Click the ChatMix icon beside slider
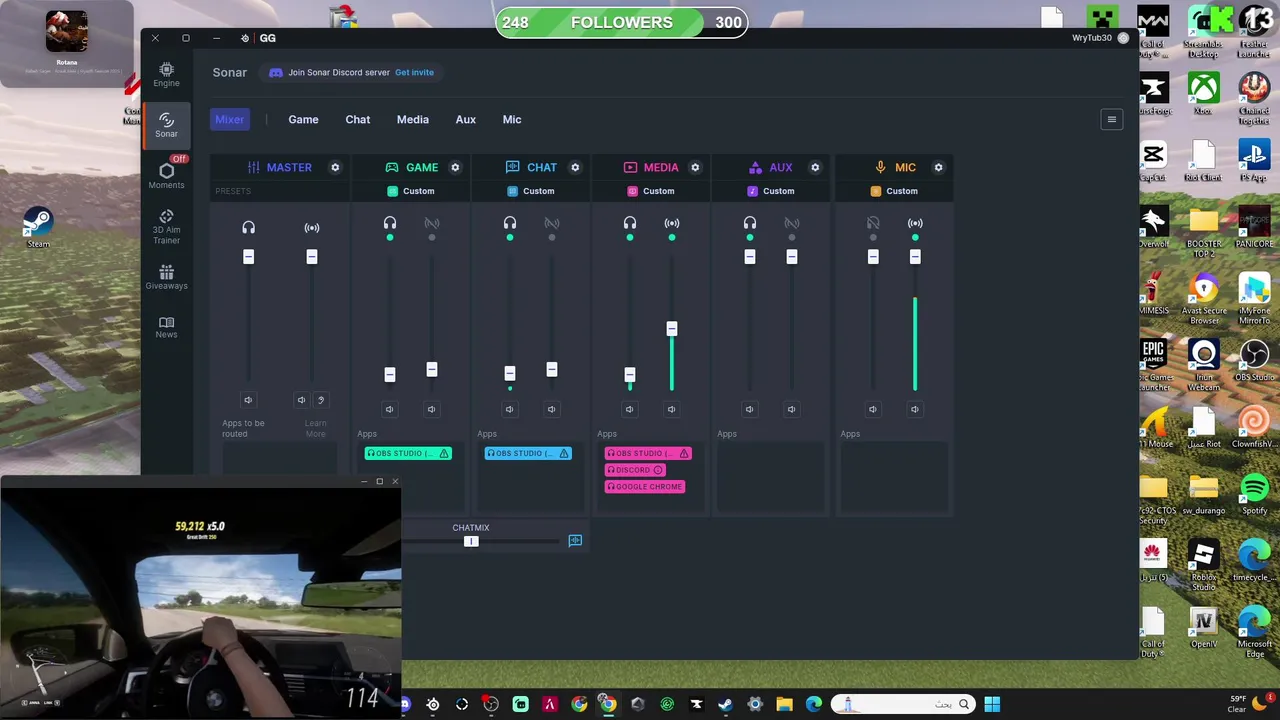This screenshot has height=720, width=1280. [575, 541]
